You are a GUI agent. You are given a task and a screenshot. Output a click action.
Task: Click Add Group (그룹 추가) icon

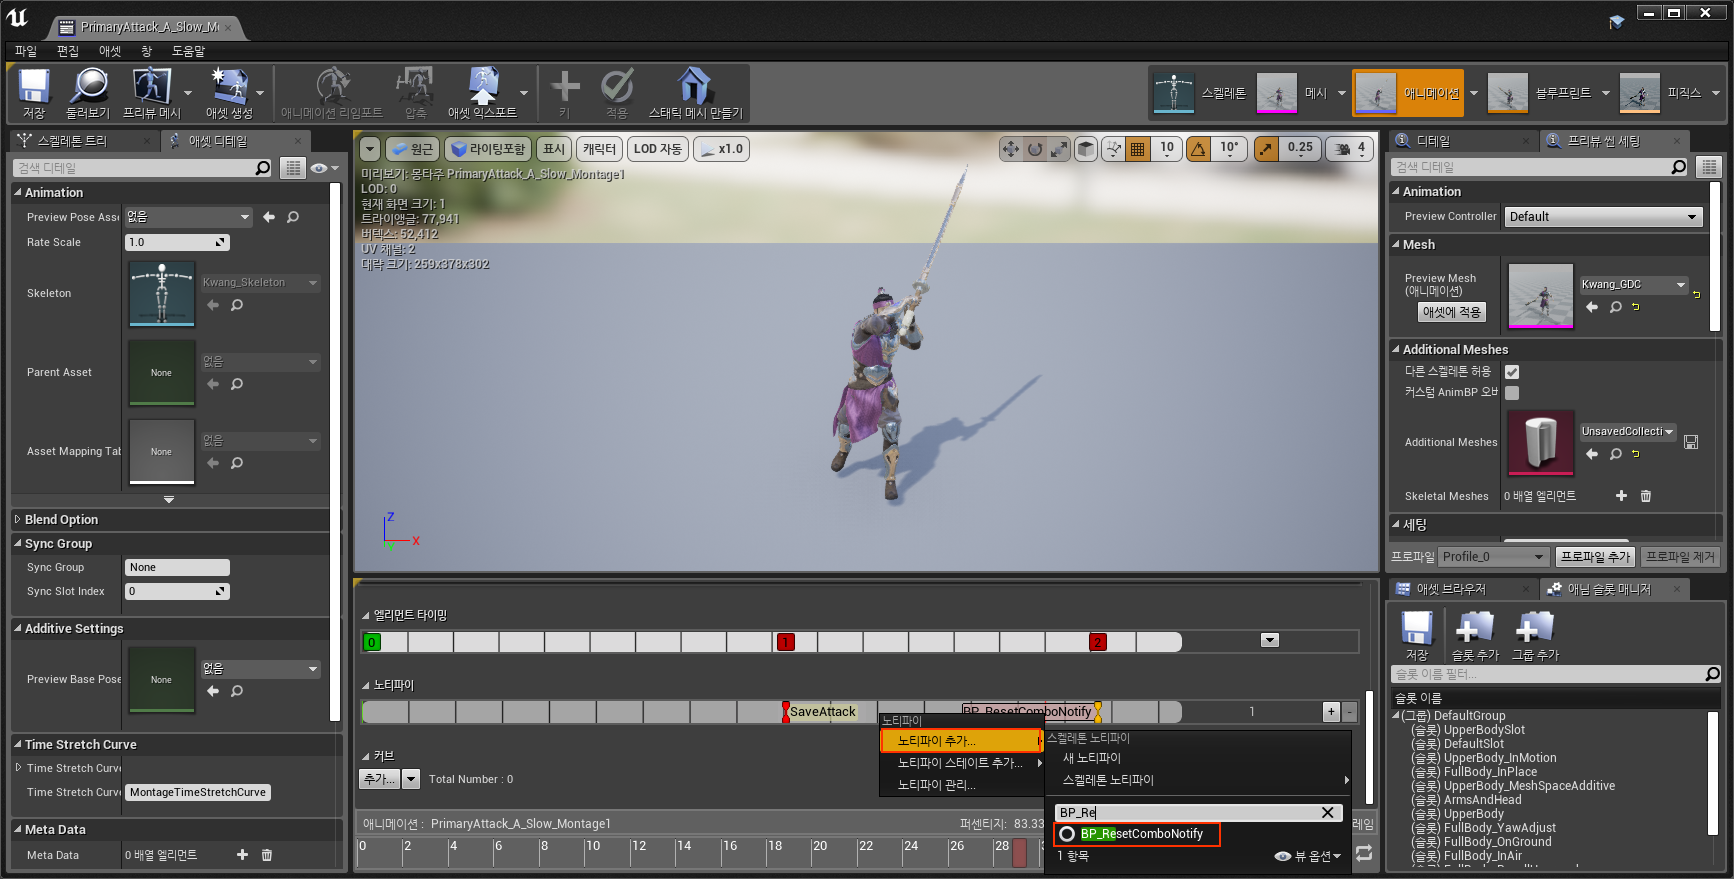click(1535, 636)
